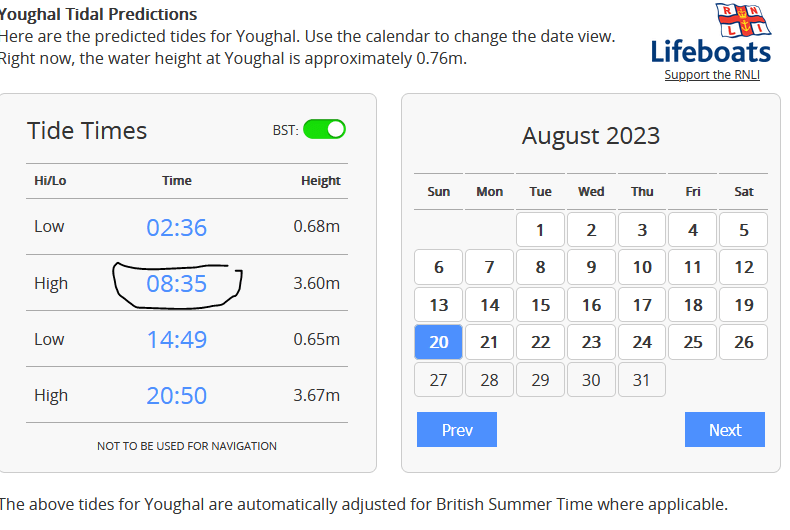Click the circled 08:35 high tide time
Screen dimensions: 790x530
pyautogui.click(x=177, y=284)
